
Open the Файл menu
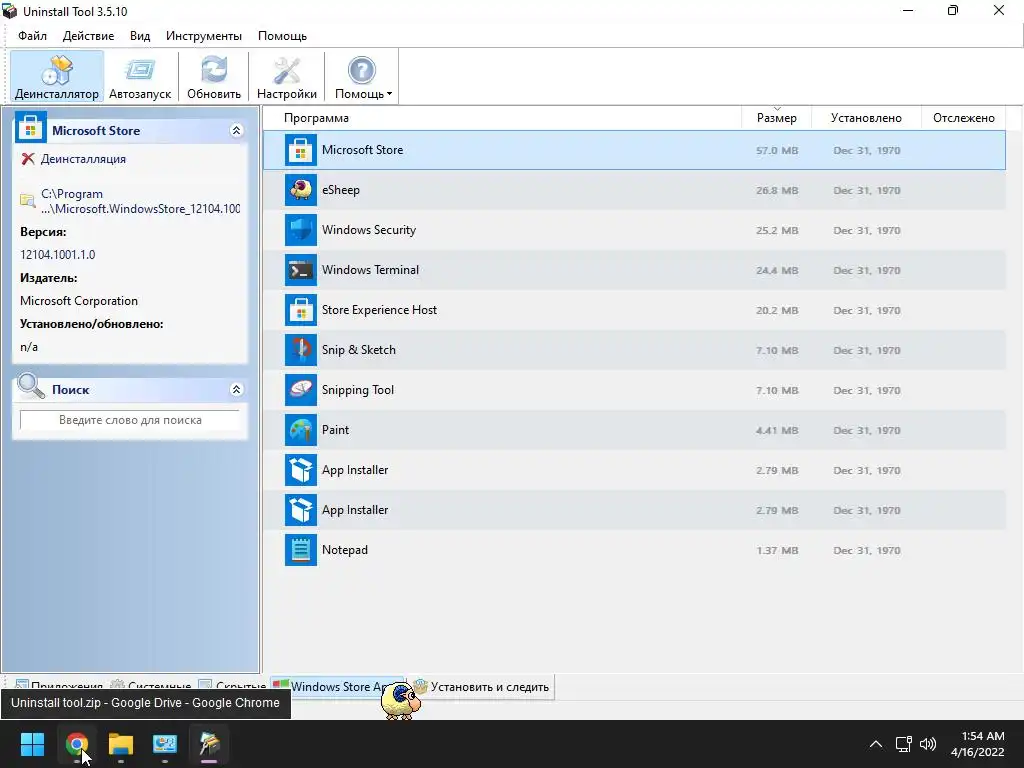(32, 36)
